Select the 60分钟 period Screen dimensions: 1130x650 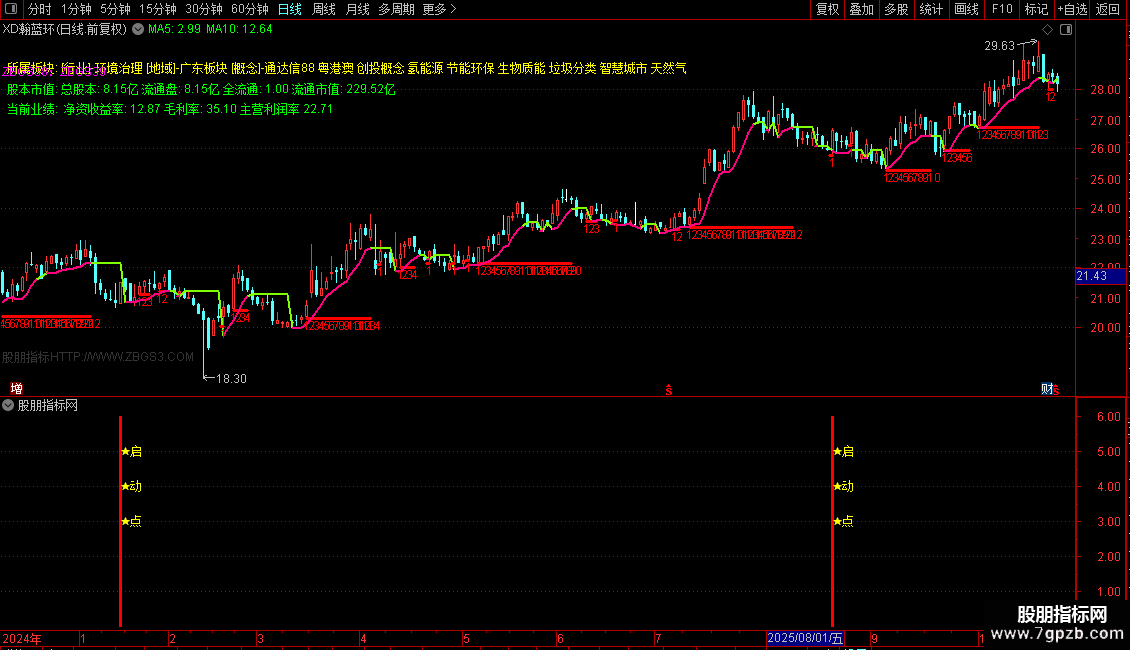[250, 9]
